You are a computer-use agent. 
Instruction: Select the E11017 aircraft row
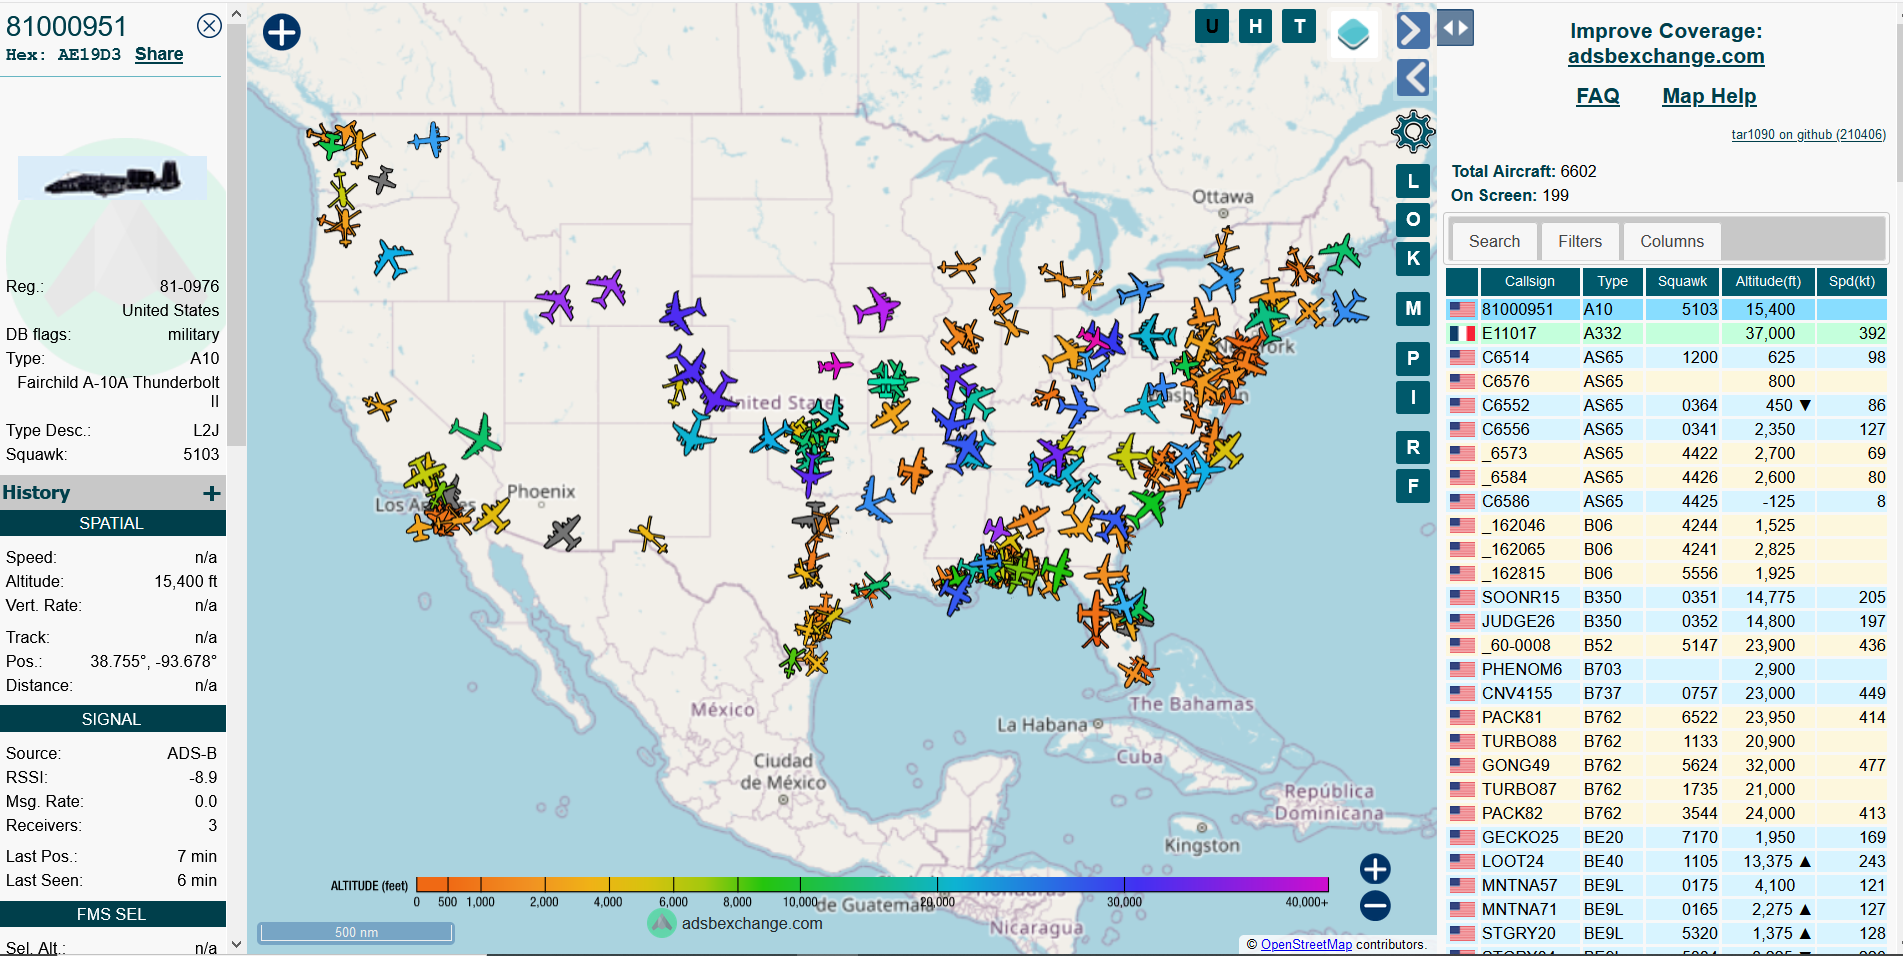click(x=1668, y=333)
